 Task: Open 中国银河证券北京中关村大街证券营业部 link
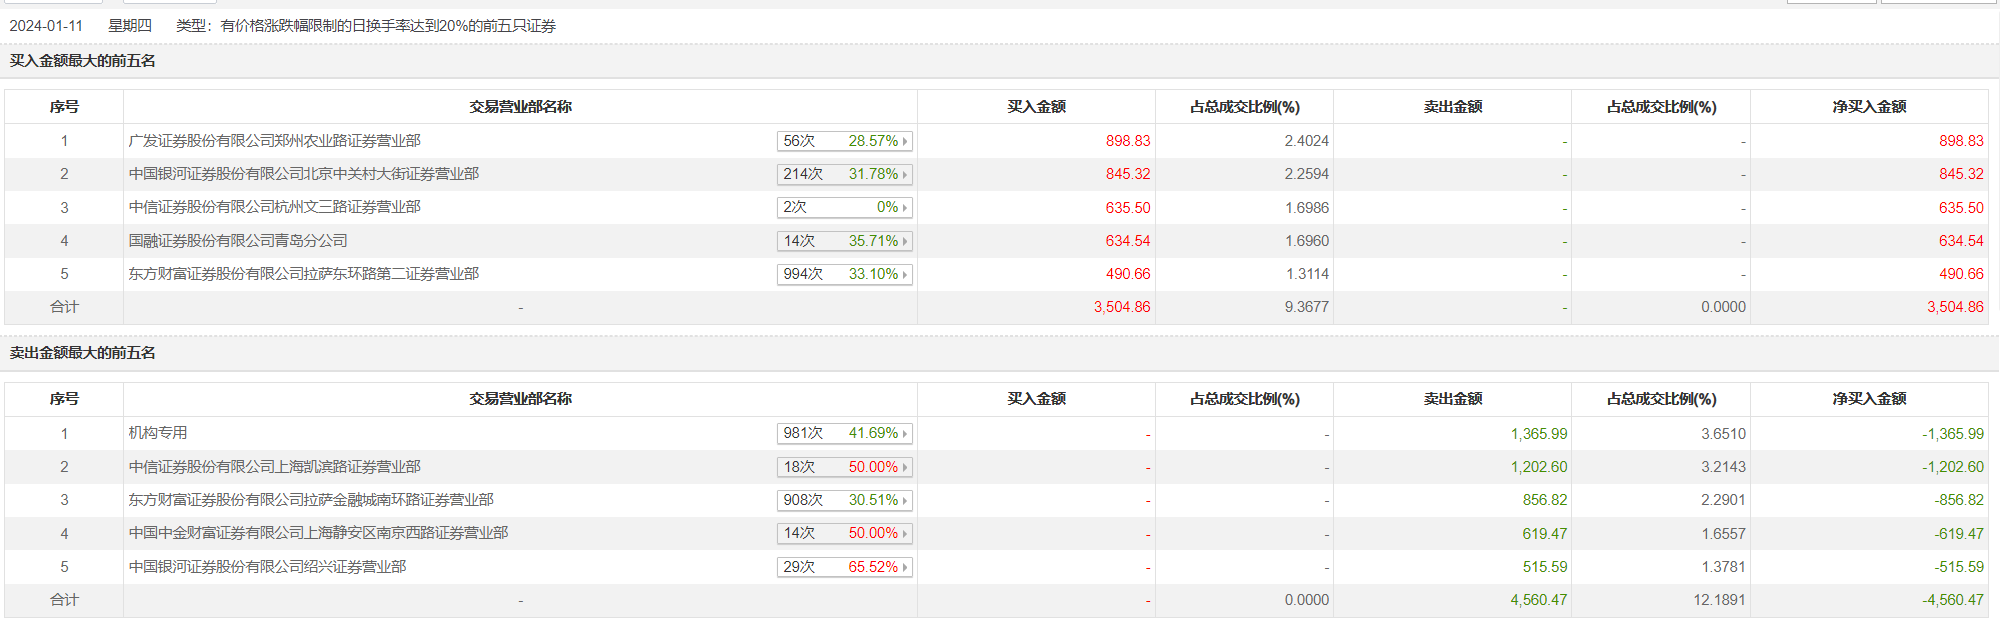tap(304, 174)
